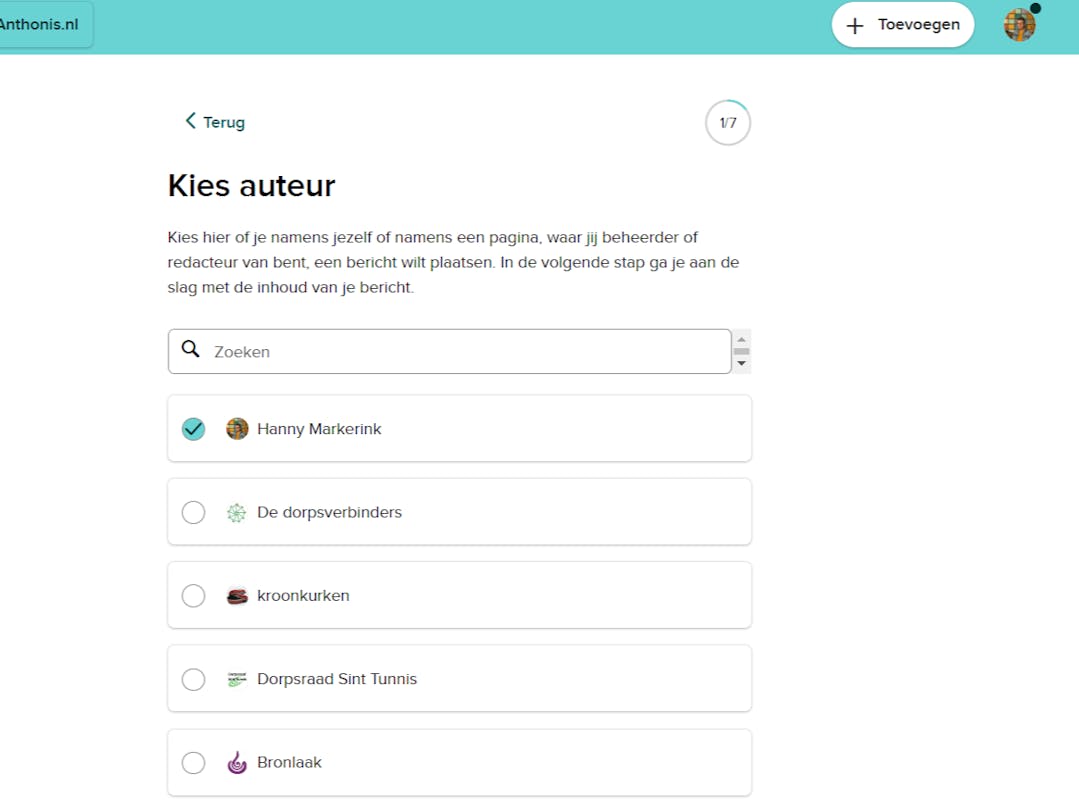Click the scroll down arrow beside search

[x=741, y=364]
